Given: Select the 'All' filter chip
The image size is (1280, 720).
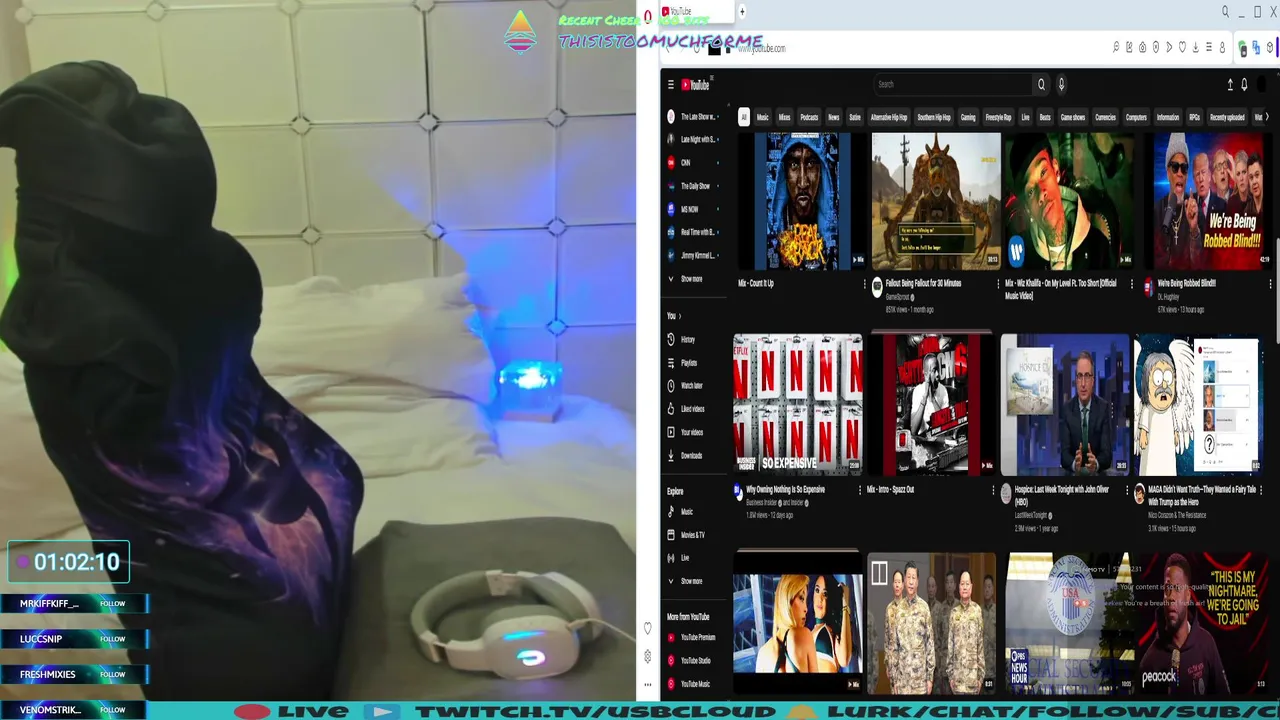Looking at the screenshot, I should [743, 117].
